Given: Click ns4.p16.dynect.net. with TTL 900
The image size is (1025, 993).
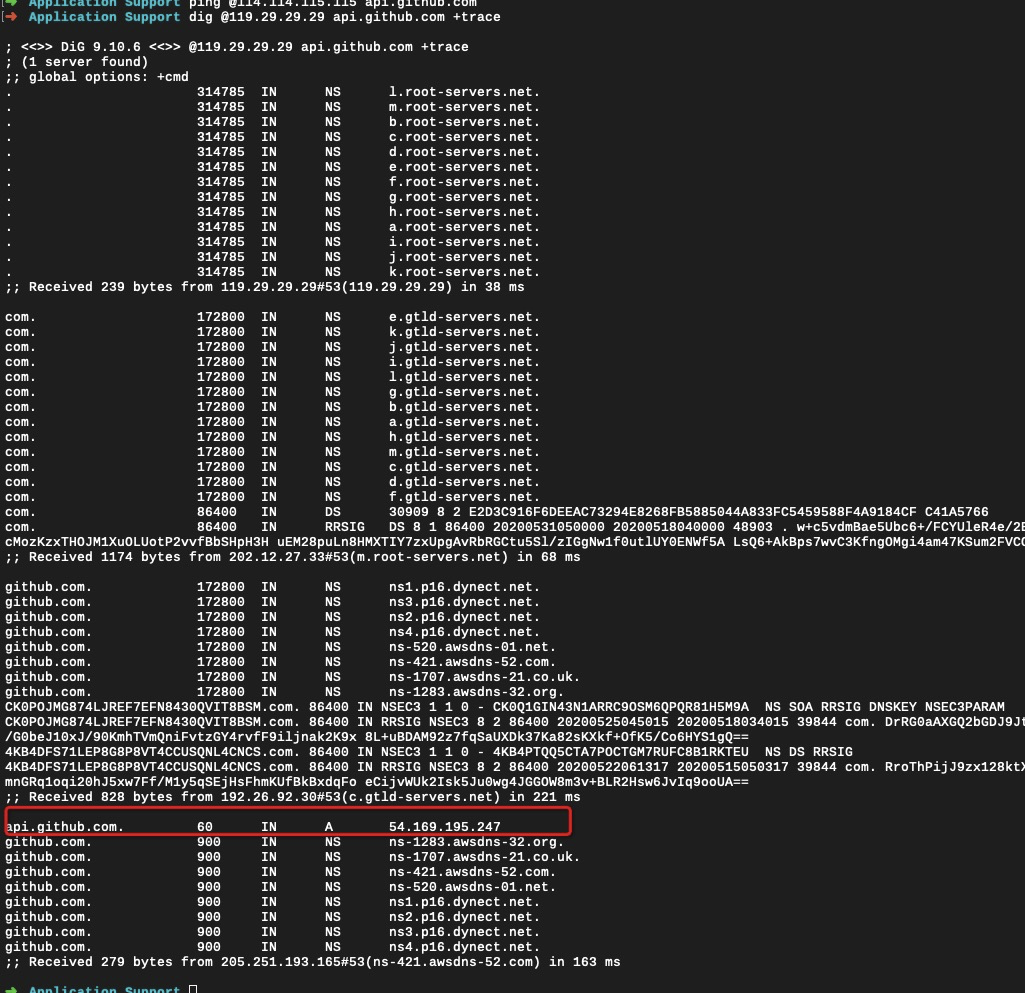Looking at the screenshot, I should click(464, 948).
